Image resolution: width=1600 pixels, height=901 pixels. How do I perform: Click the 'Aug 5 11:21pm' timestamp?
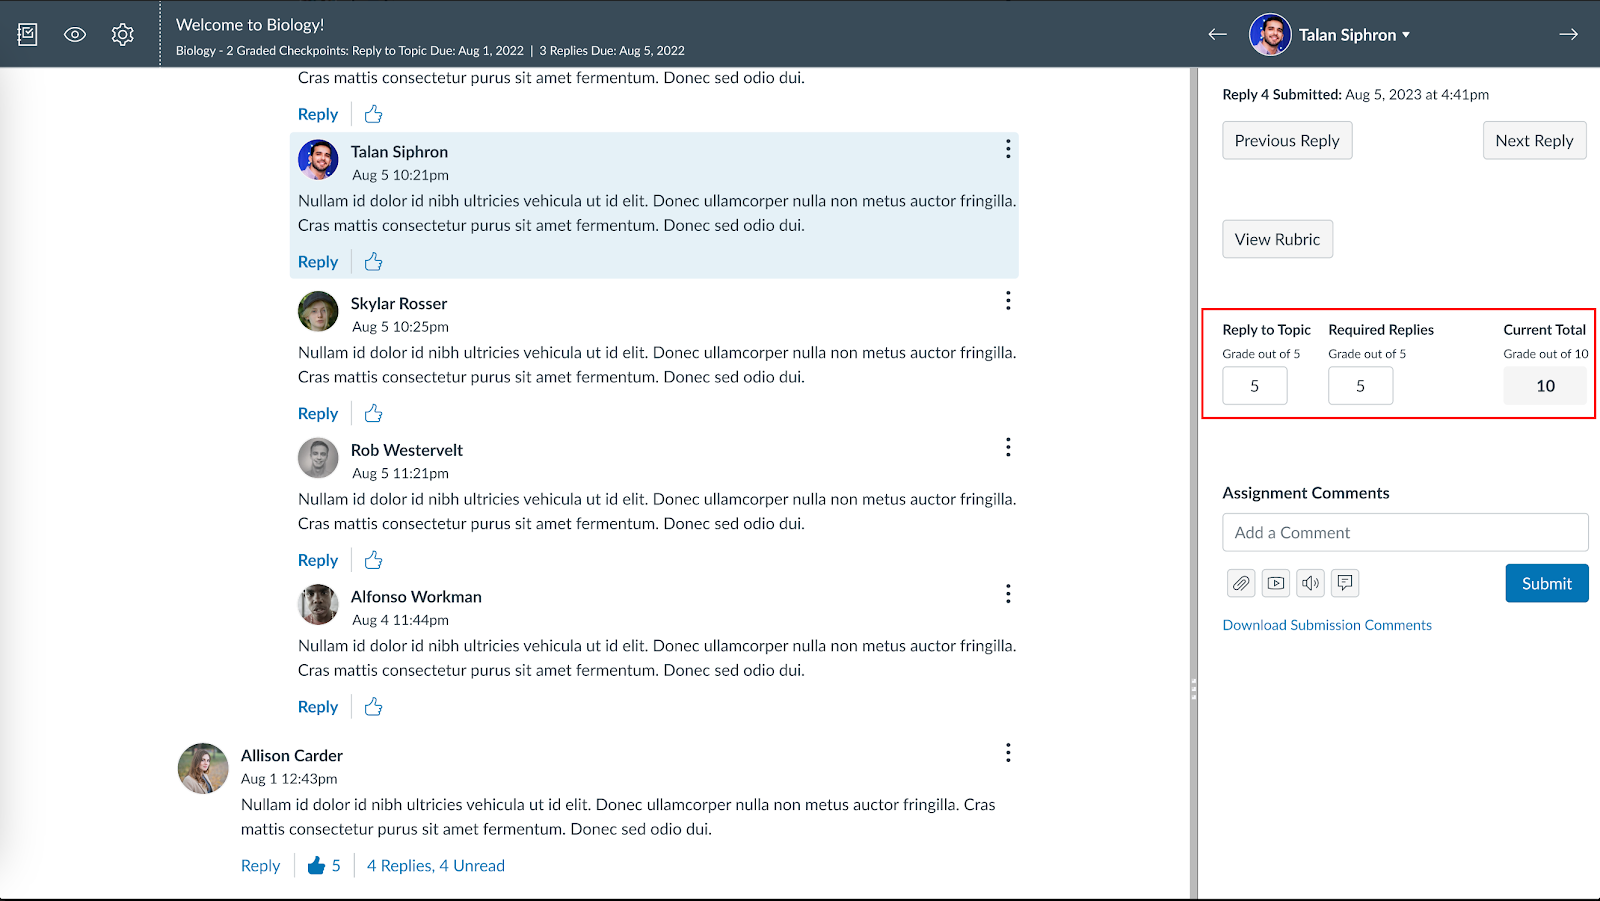coord(400,474)
